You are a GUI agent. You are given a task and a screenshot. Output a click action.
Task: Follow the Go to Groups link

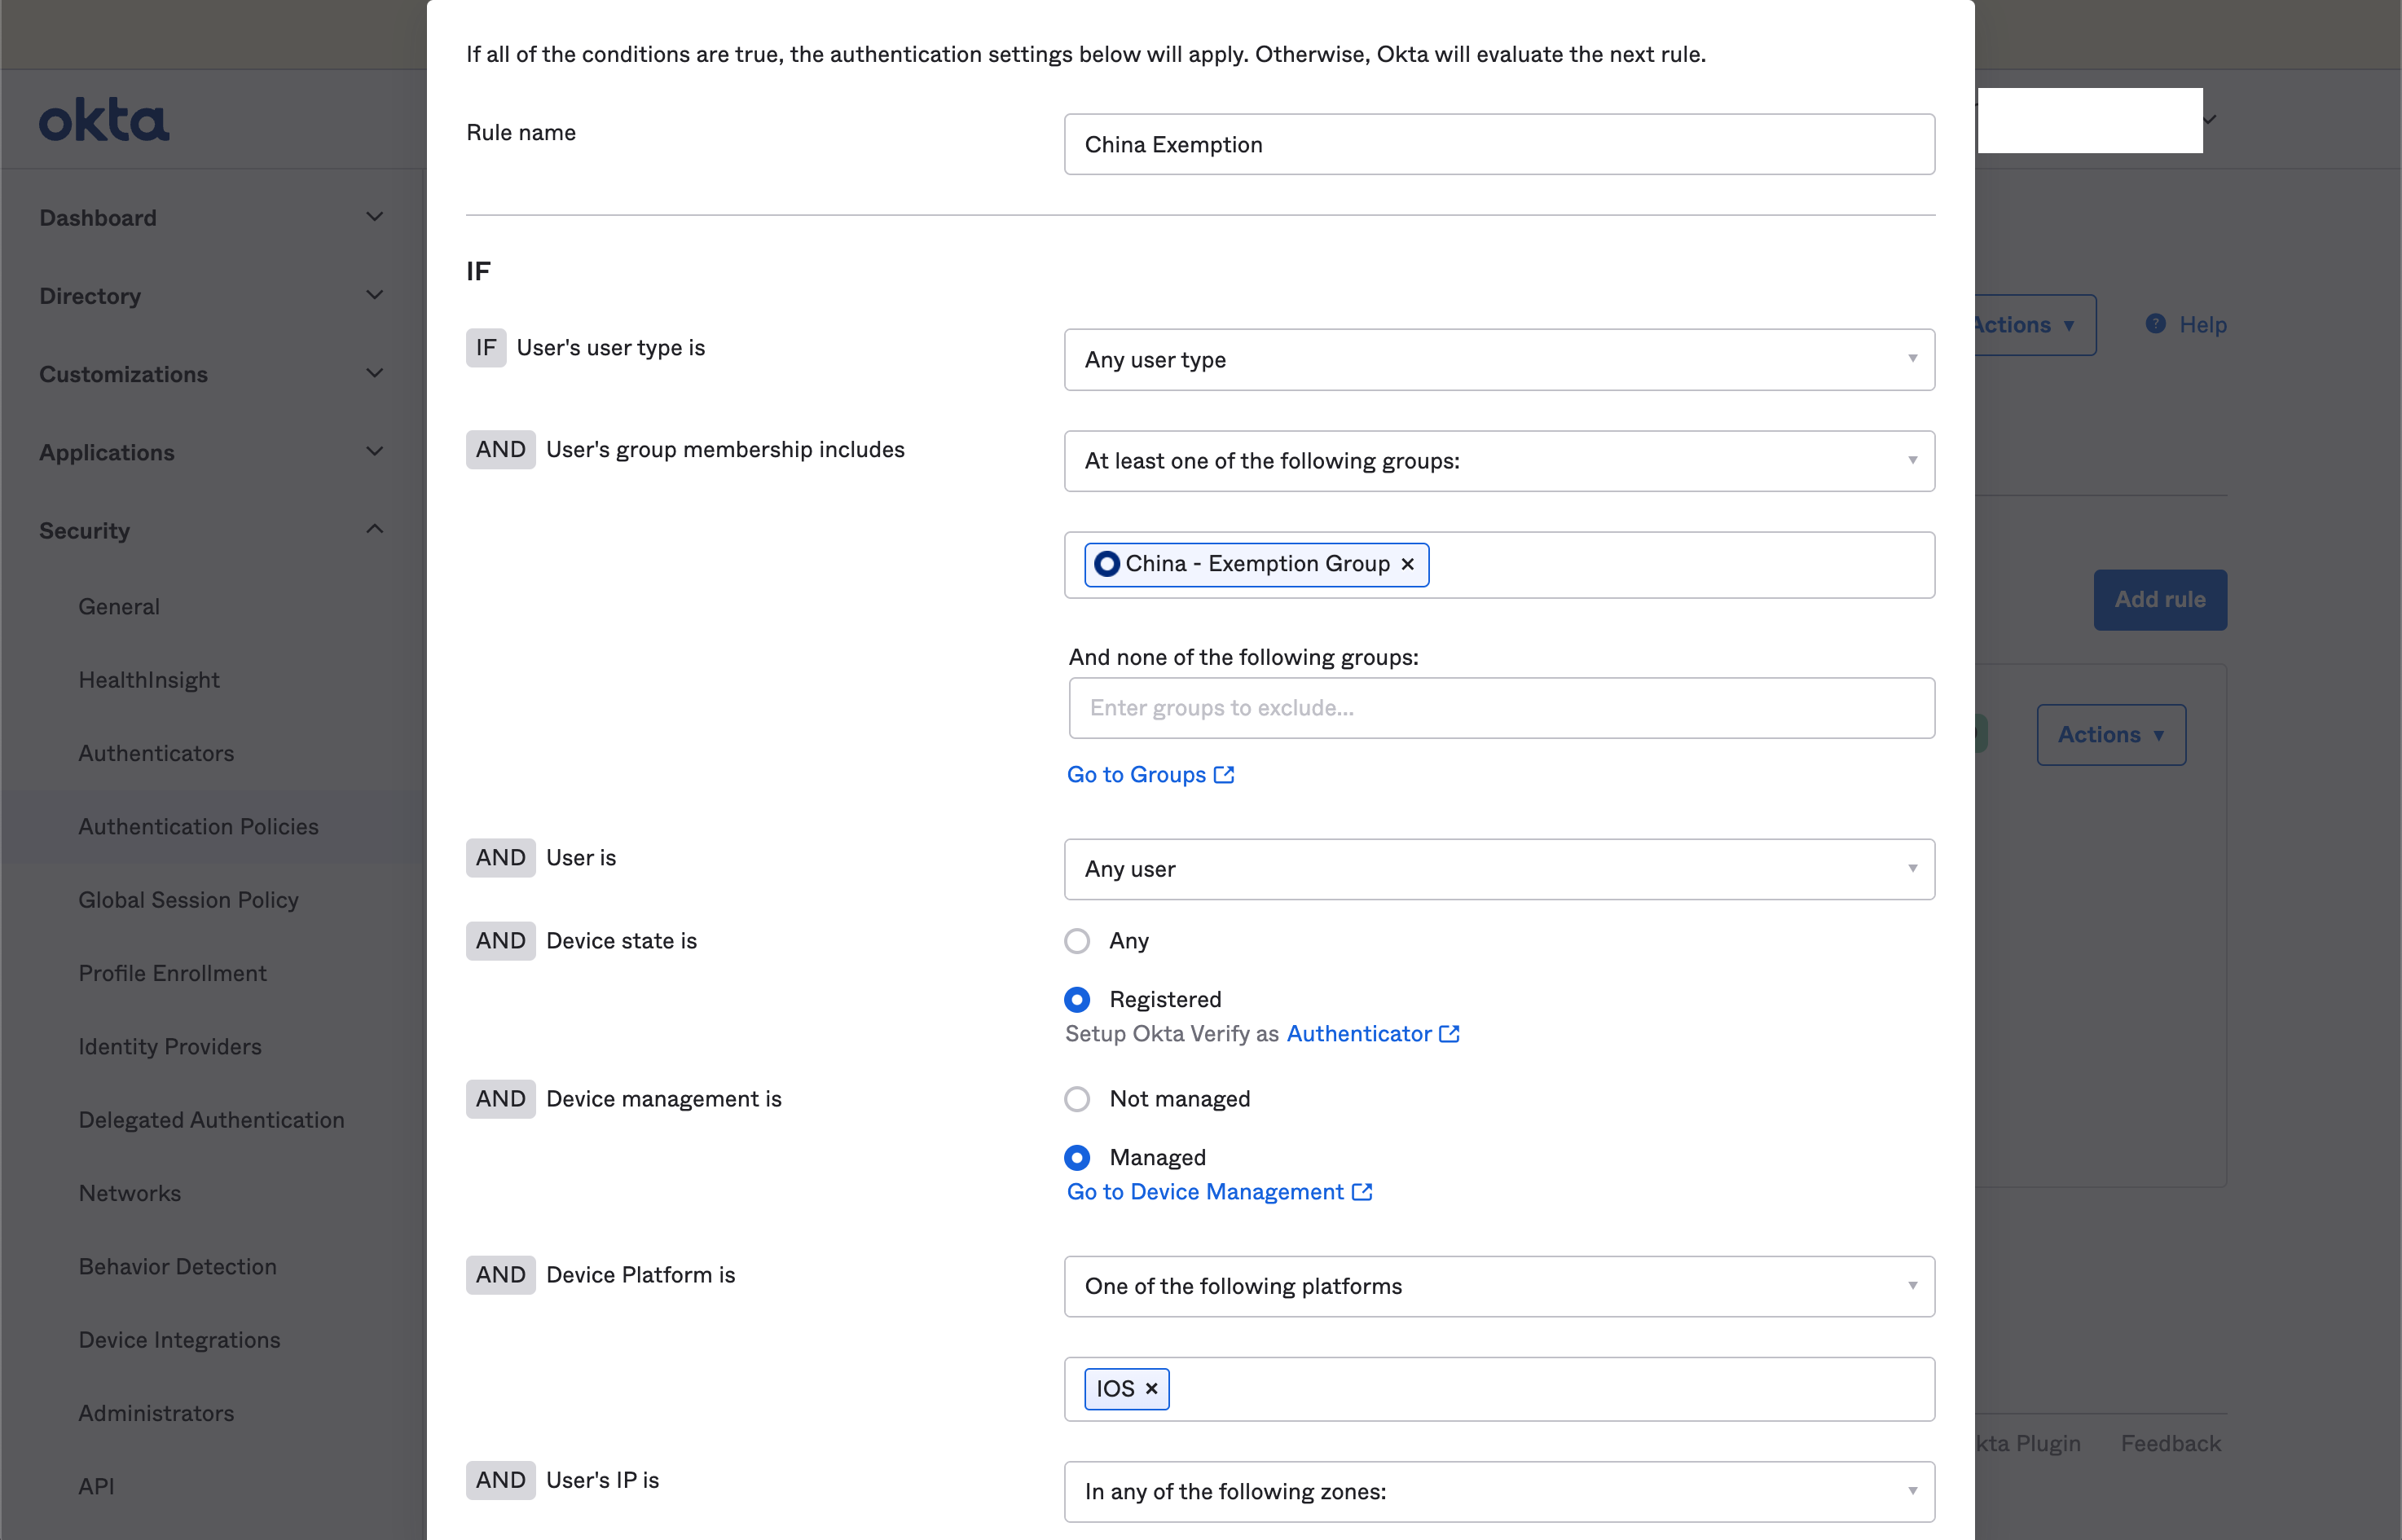click(x=1136, y=775)
